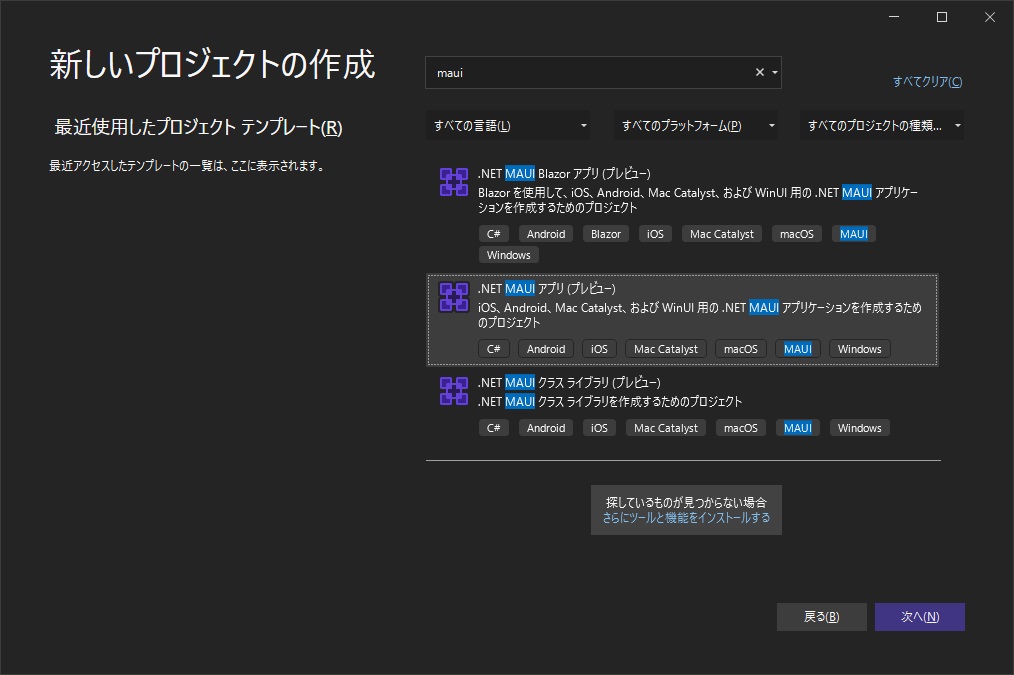Click the .NET MAUI クラス ライブラリ template icon
This screenshot has height=675, width=1014.
pyautogui.click(x=454, y=391)
